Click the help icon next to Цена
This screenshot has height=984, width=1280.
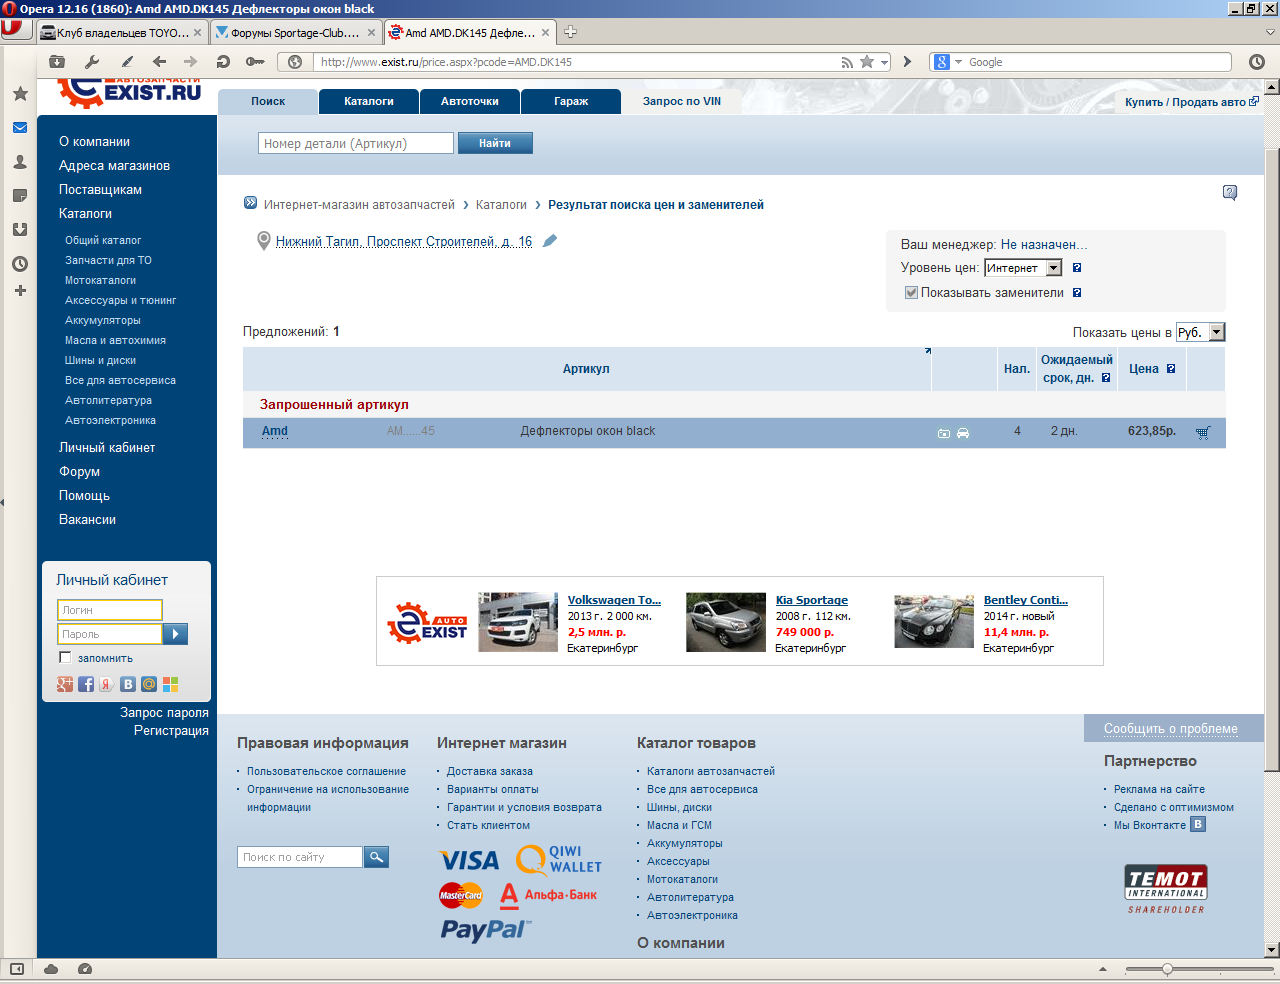coord(1171,369)
